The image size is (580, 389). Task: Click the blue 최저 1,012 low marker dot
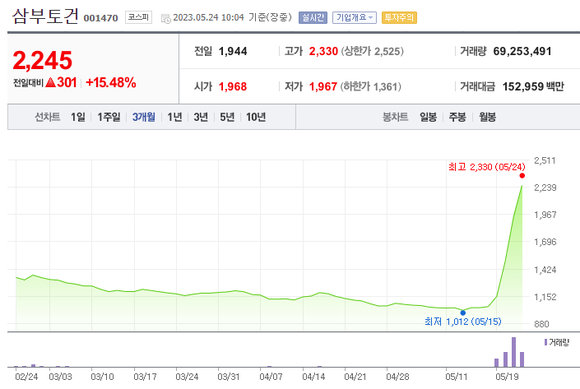[463, 313]
